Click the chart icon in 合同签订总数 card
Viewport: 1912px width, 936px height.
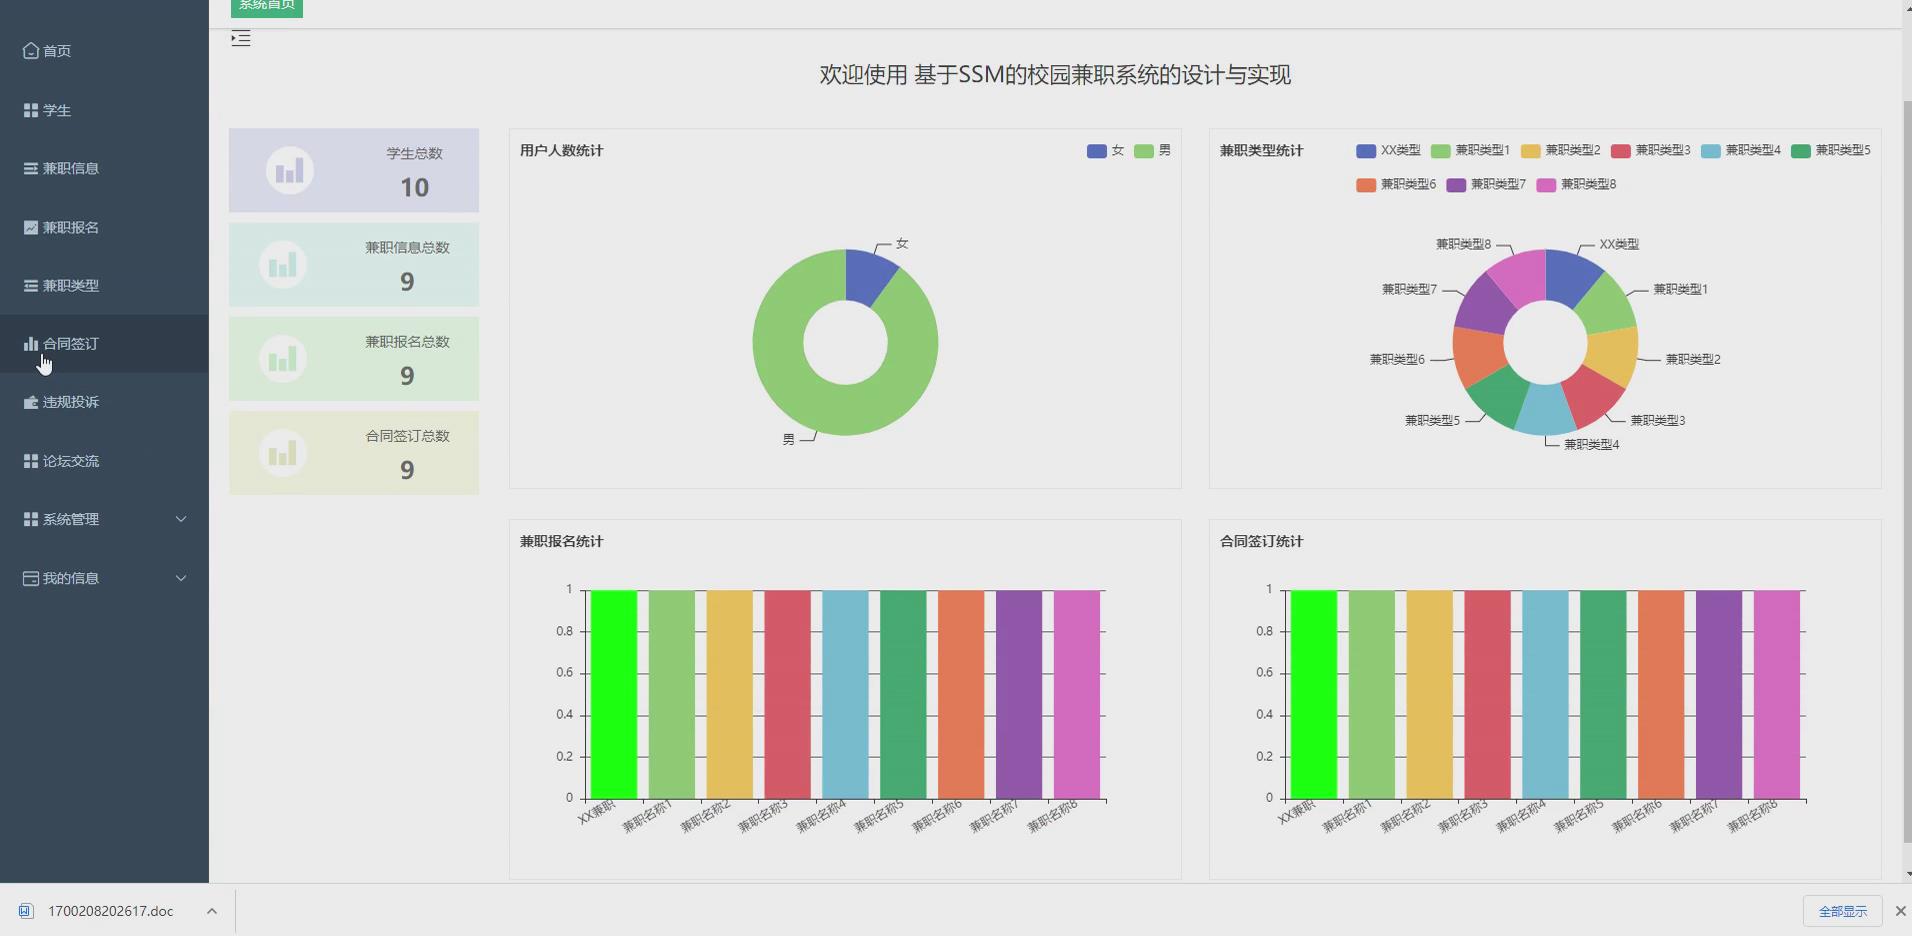pyautogui.click(x=283, y=453)
